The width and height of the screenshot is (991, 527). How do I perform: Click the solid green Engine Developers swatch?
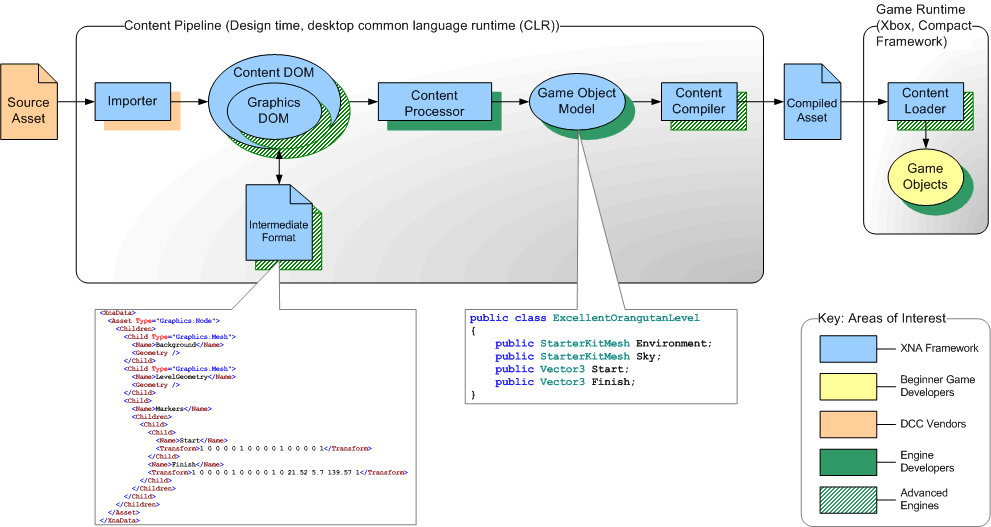coord(848,461)
